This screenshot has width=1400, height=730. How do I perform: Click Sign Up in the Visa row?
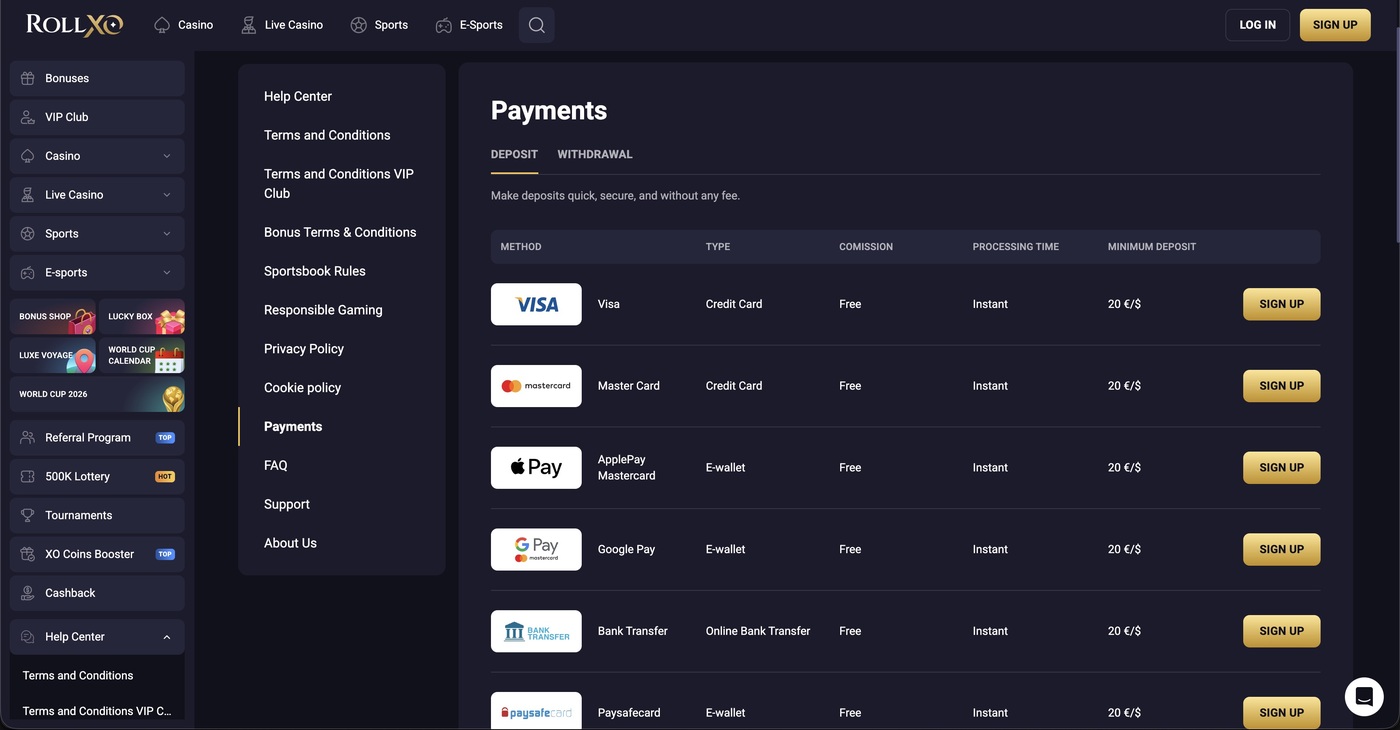(x=1281, y=304)
